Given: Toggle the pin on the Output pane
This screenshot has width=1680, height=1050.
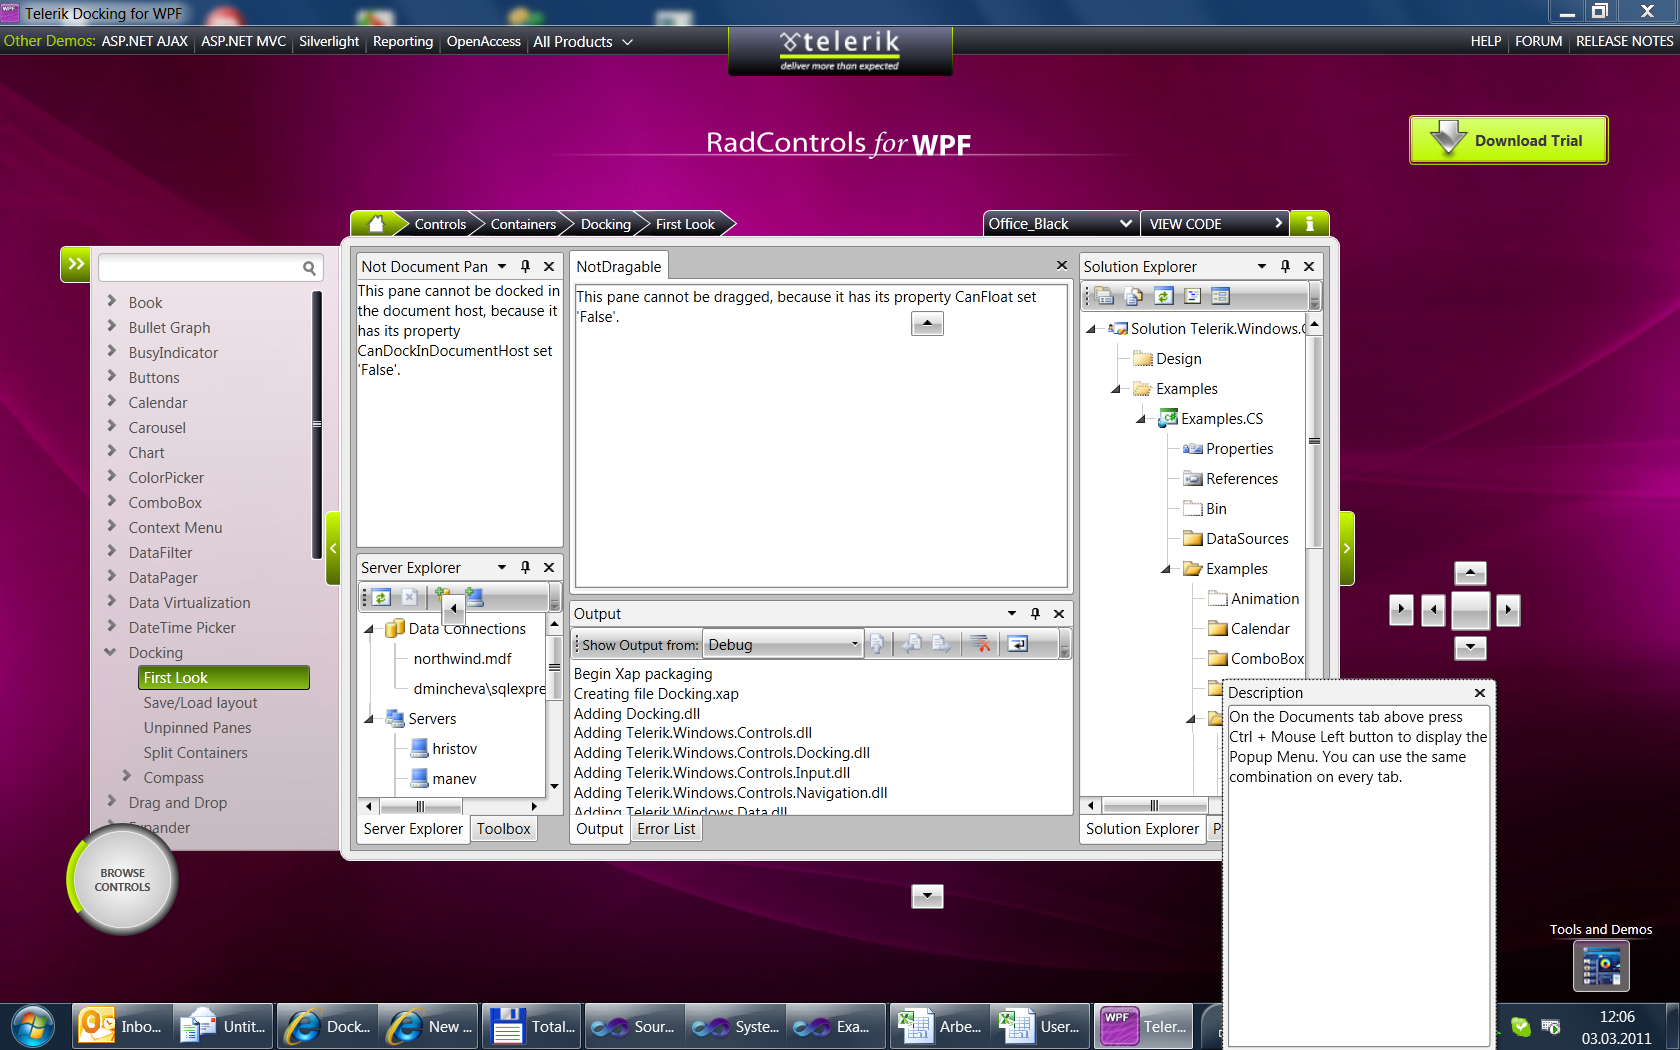Looking at the screenshot, I should 1035,613.
